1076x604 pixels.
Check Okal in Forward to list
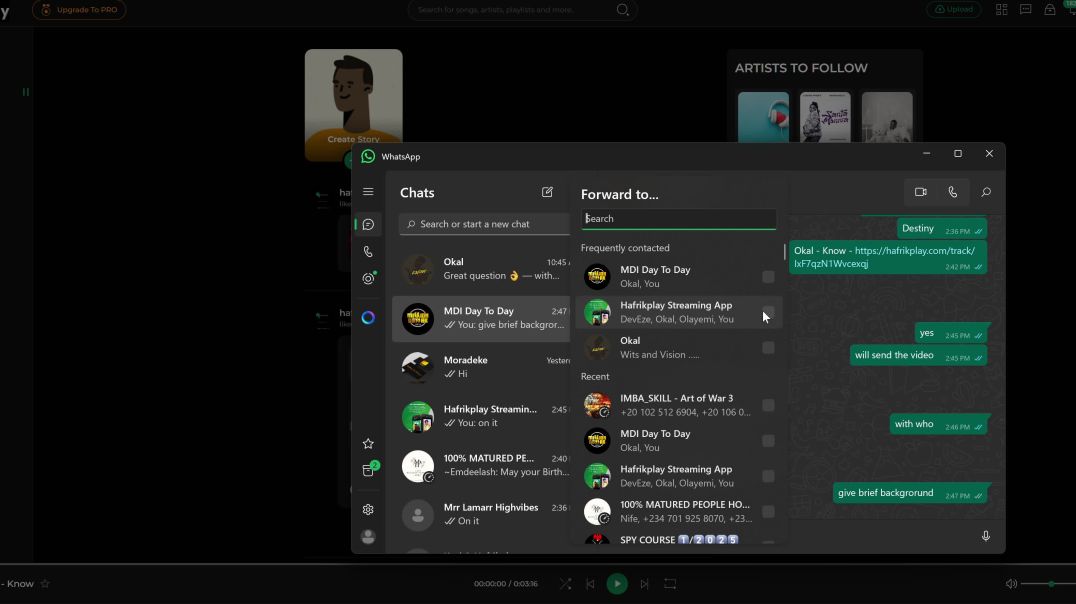pos(768,347)
